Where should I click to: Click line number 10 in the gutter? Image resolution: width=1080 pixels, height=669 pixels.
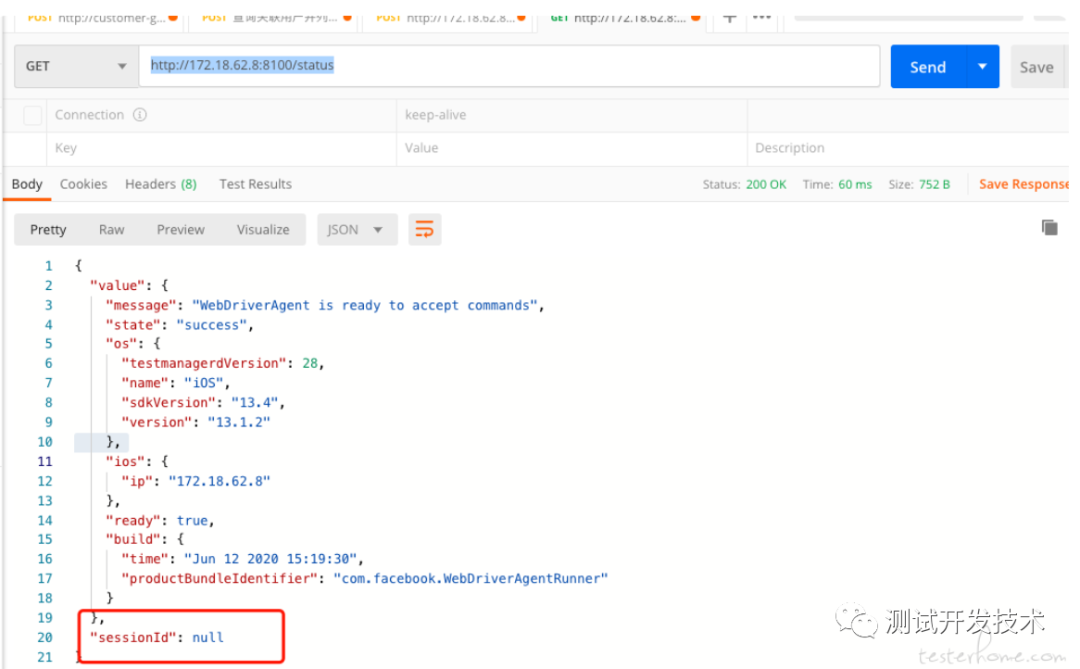pos(45,442)
